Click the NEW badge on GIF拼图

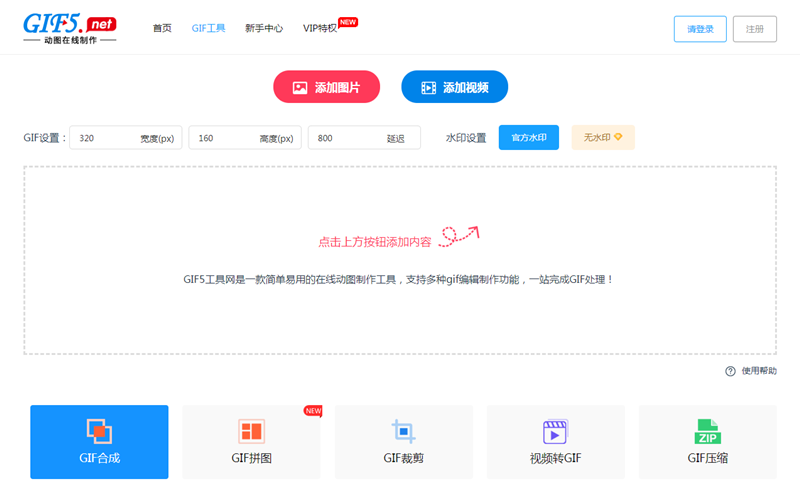pyautogui.click(x=313, y=411)
